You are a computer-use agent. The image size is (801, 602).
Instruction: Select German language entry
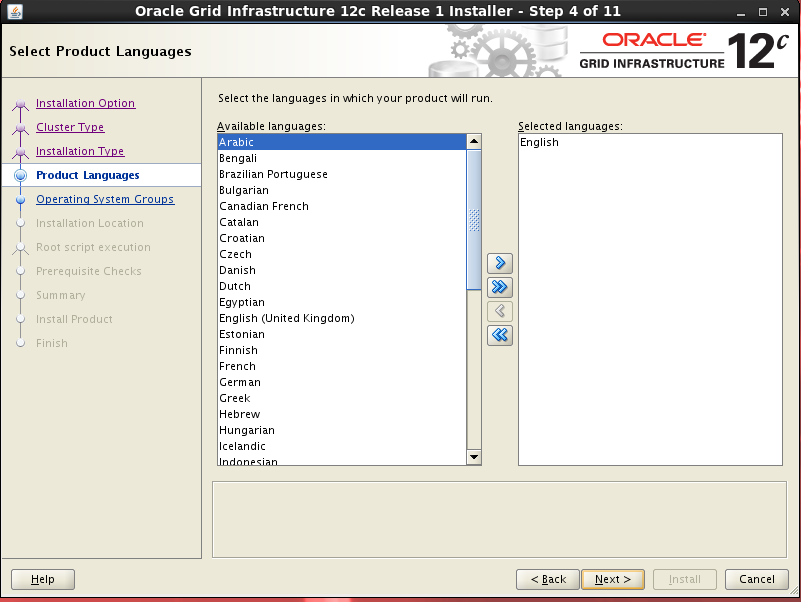click(342, 382)
